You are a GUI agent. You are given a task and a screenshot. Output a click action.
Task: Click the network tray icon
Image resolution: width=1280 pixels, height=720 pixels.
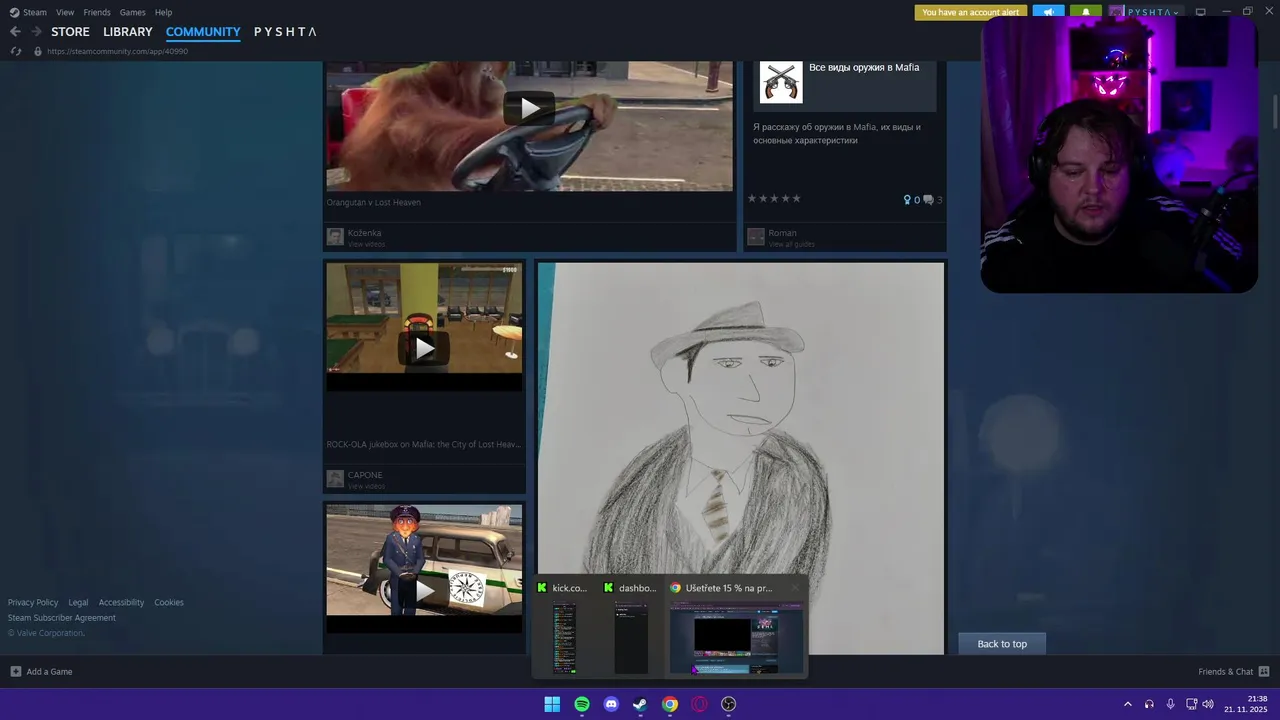[1191, 704]
